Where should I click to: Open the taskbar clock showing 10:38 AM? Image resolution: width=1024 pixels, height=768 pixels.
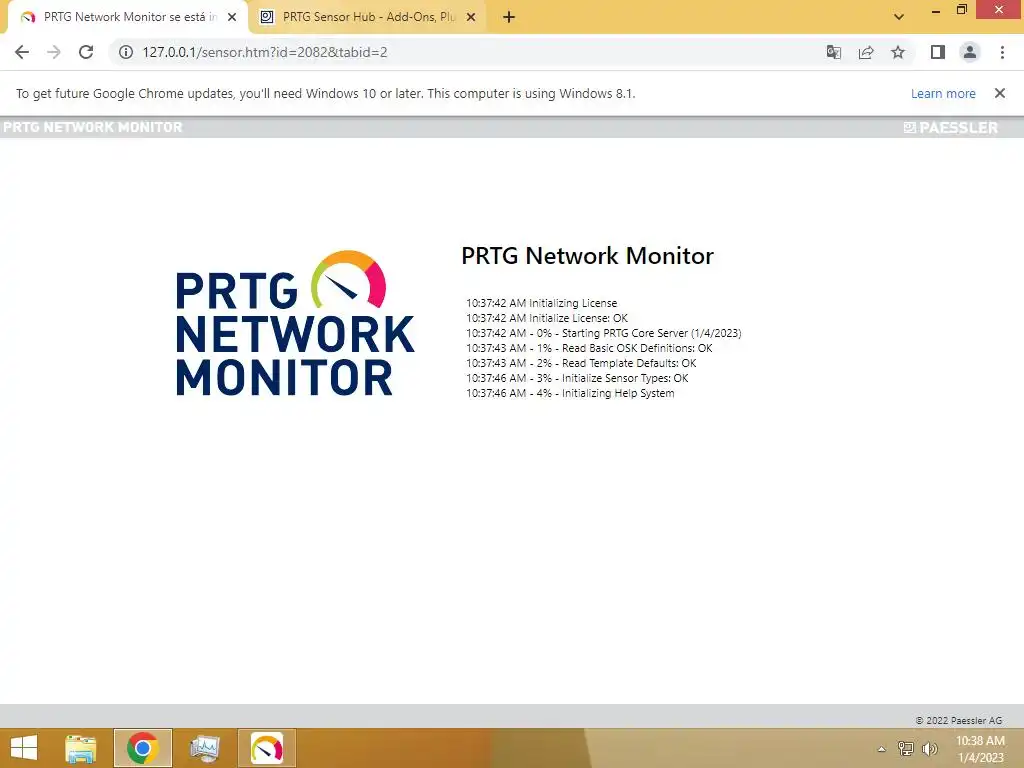click(x=980, y=749)
